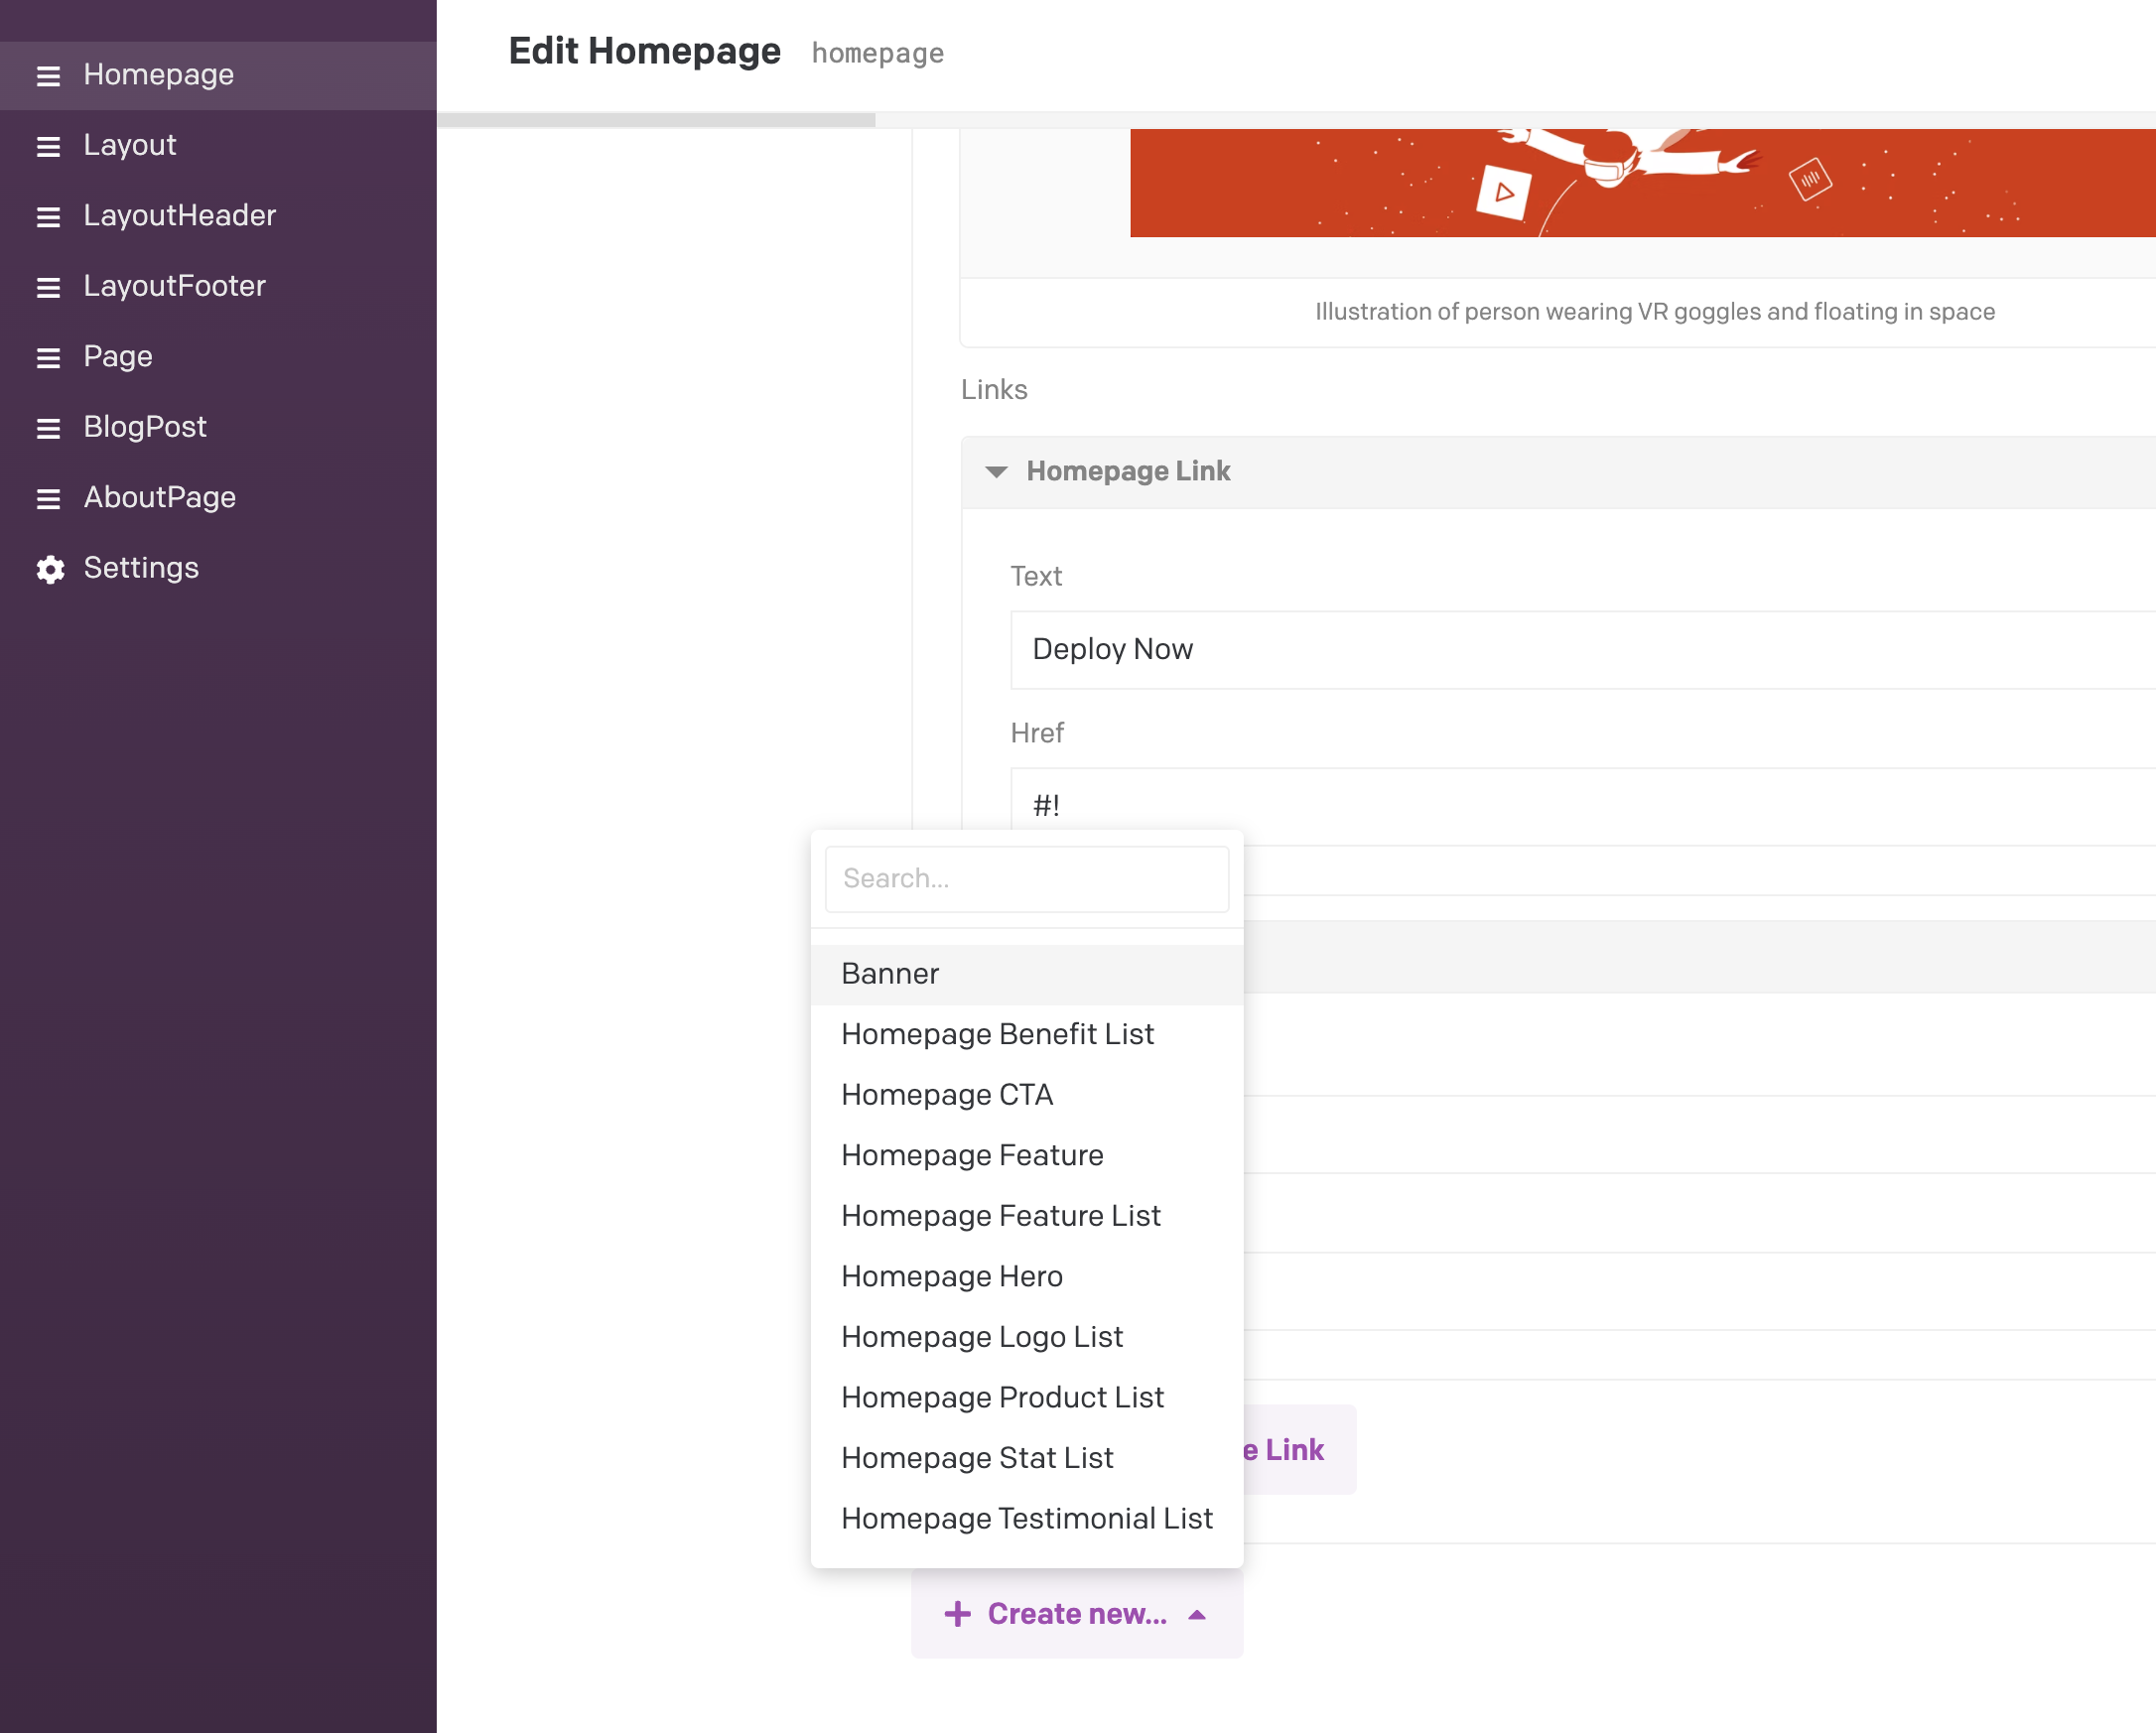This screenshot has height=1733, width=2156.
Task: Focus the Search field in dropdown
Action: pyautogui.click(x=1026, y=879)
